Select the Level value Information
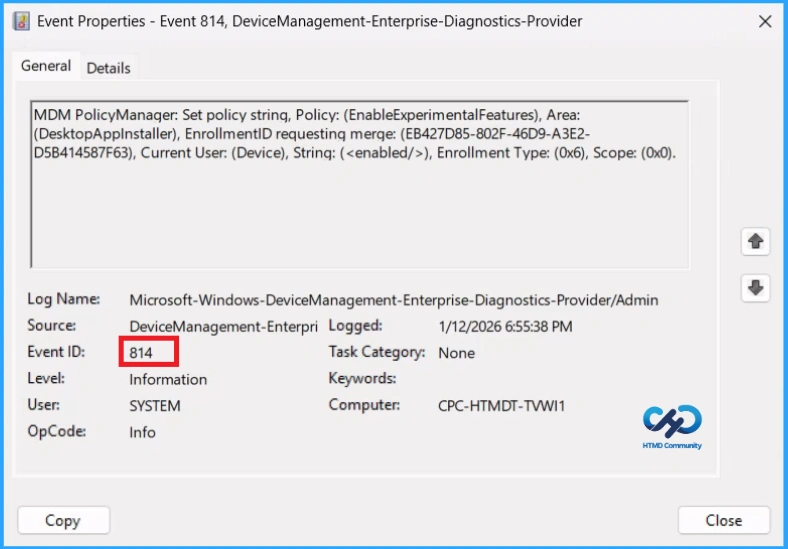 click(x=168, y=380)
